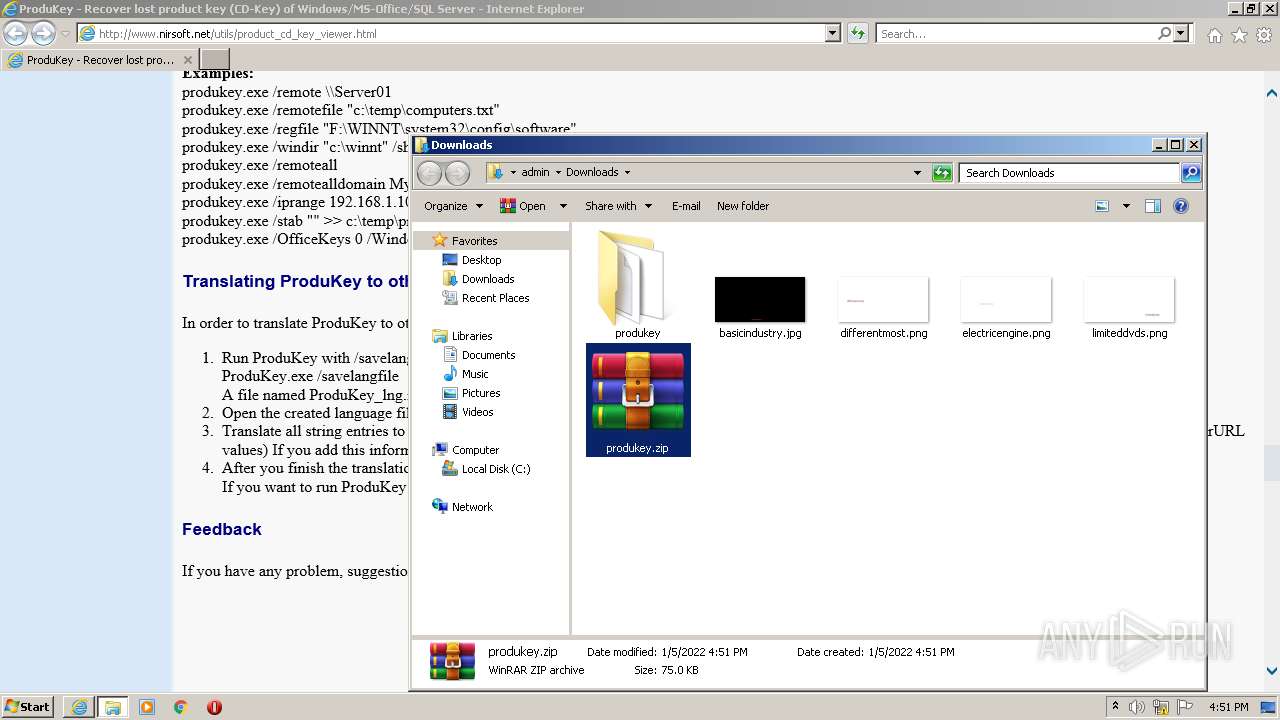Image resolution: width=1280 pixels, height=720 pixels.
Task: Click the Windows Explorer taskbar icon
Action: (112, 707)
